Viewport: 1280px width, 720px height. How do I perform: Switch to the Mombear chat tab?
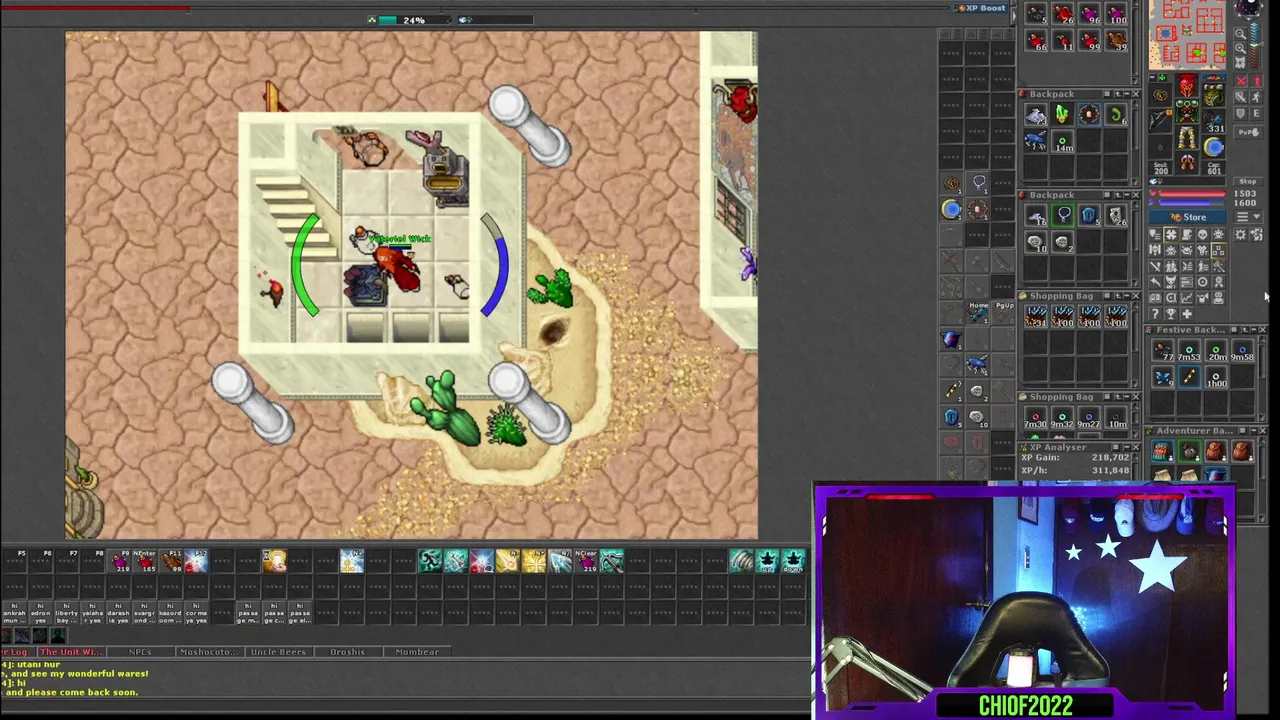(417, 652)
